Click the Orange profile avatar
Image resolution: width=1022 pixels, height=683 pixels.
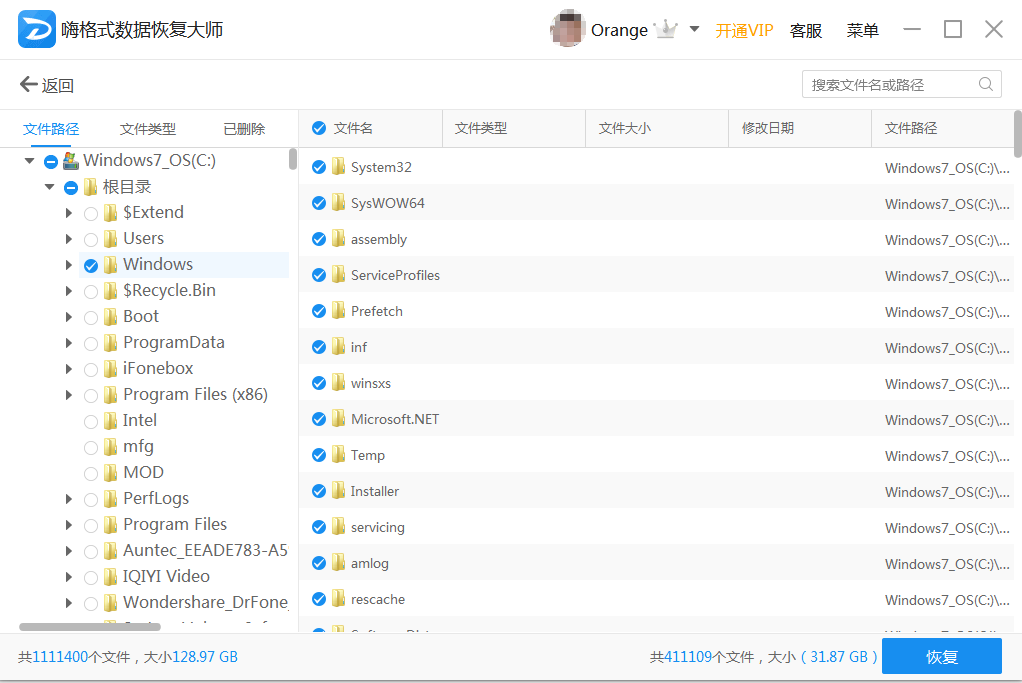coord(567,28)
